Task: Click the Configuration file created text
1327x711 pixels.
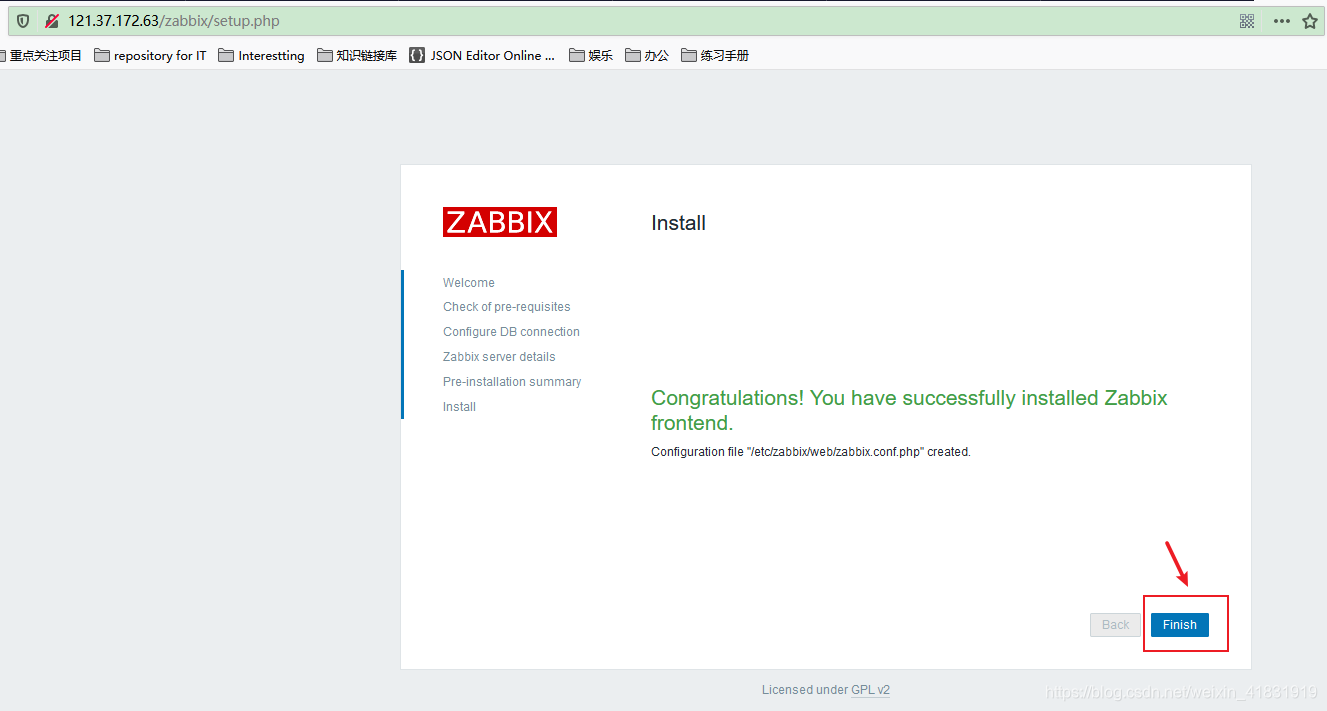Action: click(811, 452)
